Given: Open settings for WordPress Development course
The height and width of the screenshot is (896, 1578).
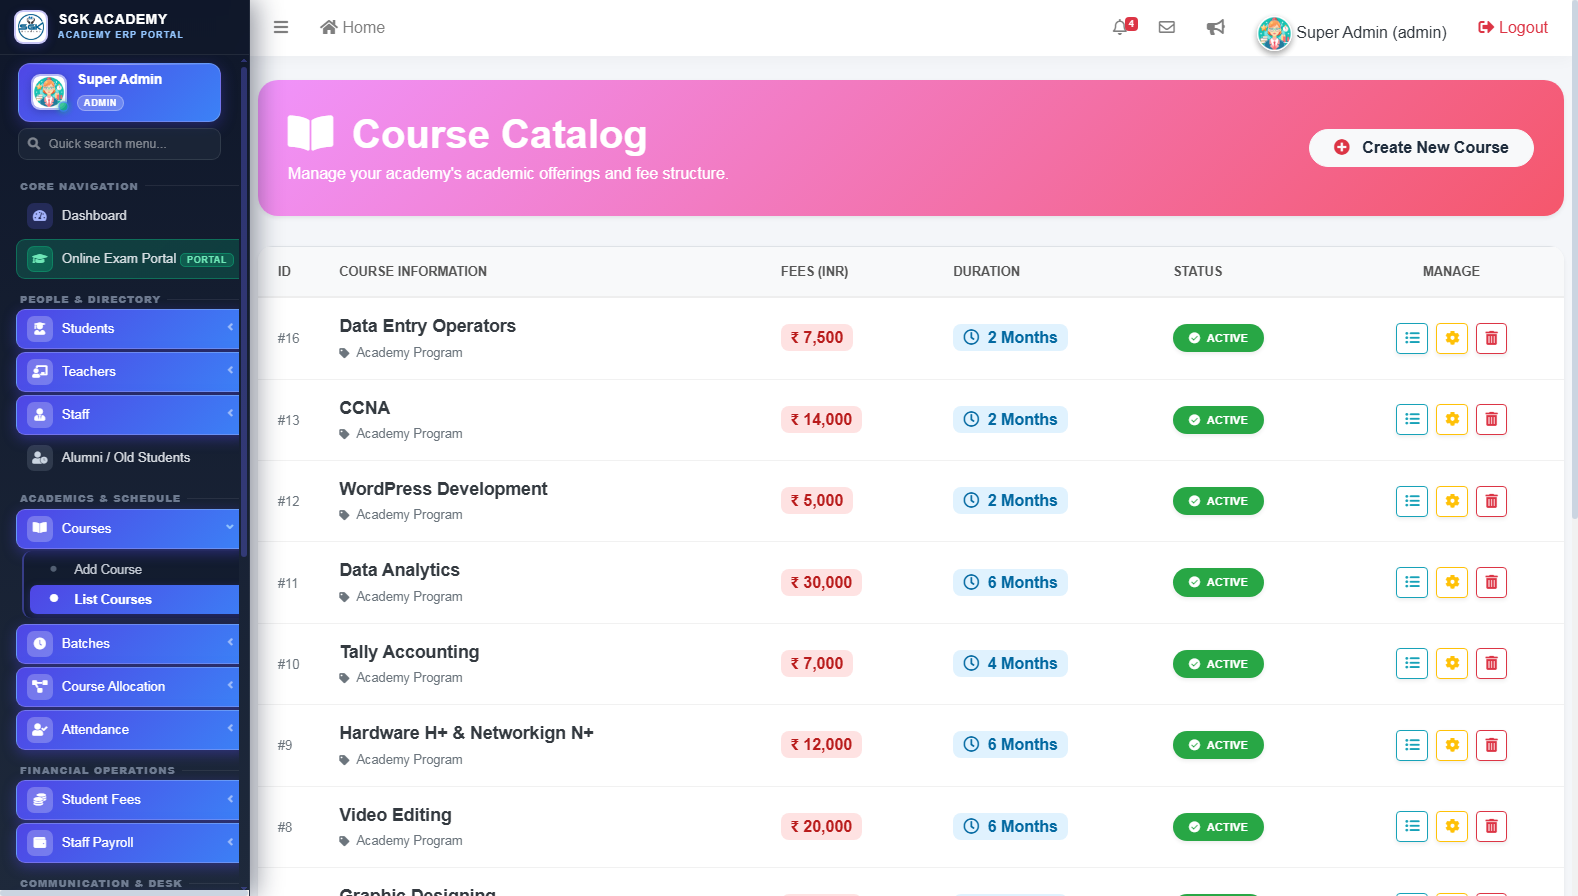Looking at the screenshot, I should [1452, 501].
